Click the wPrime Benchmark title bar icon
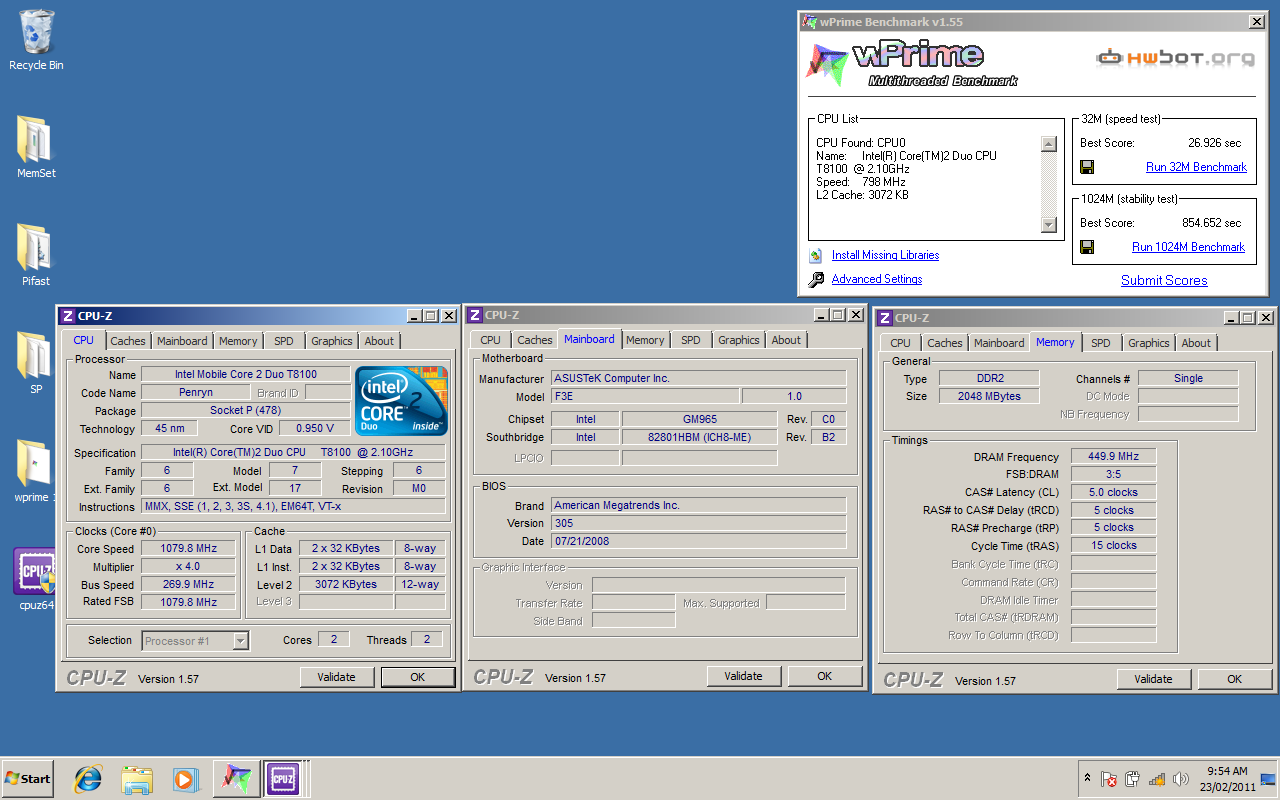This screenshot has width=1280, height=800. tap(810, 22)
